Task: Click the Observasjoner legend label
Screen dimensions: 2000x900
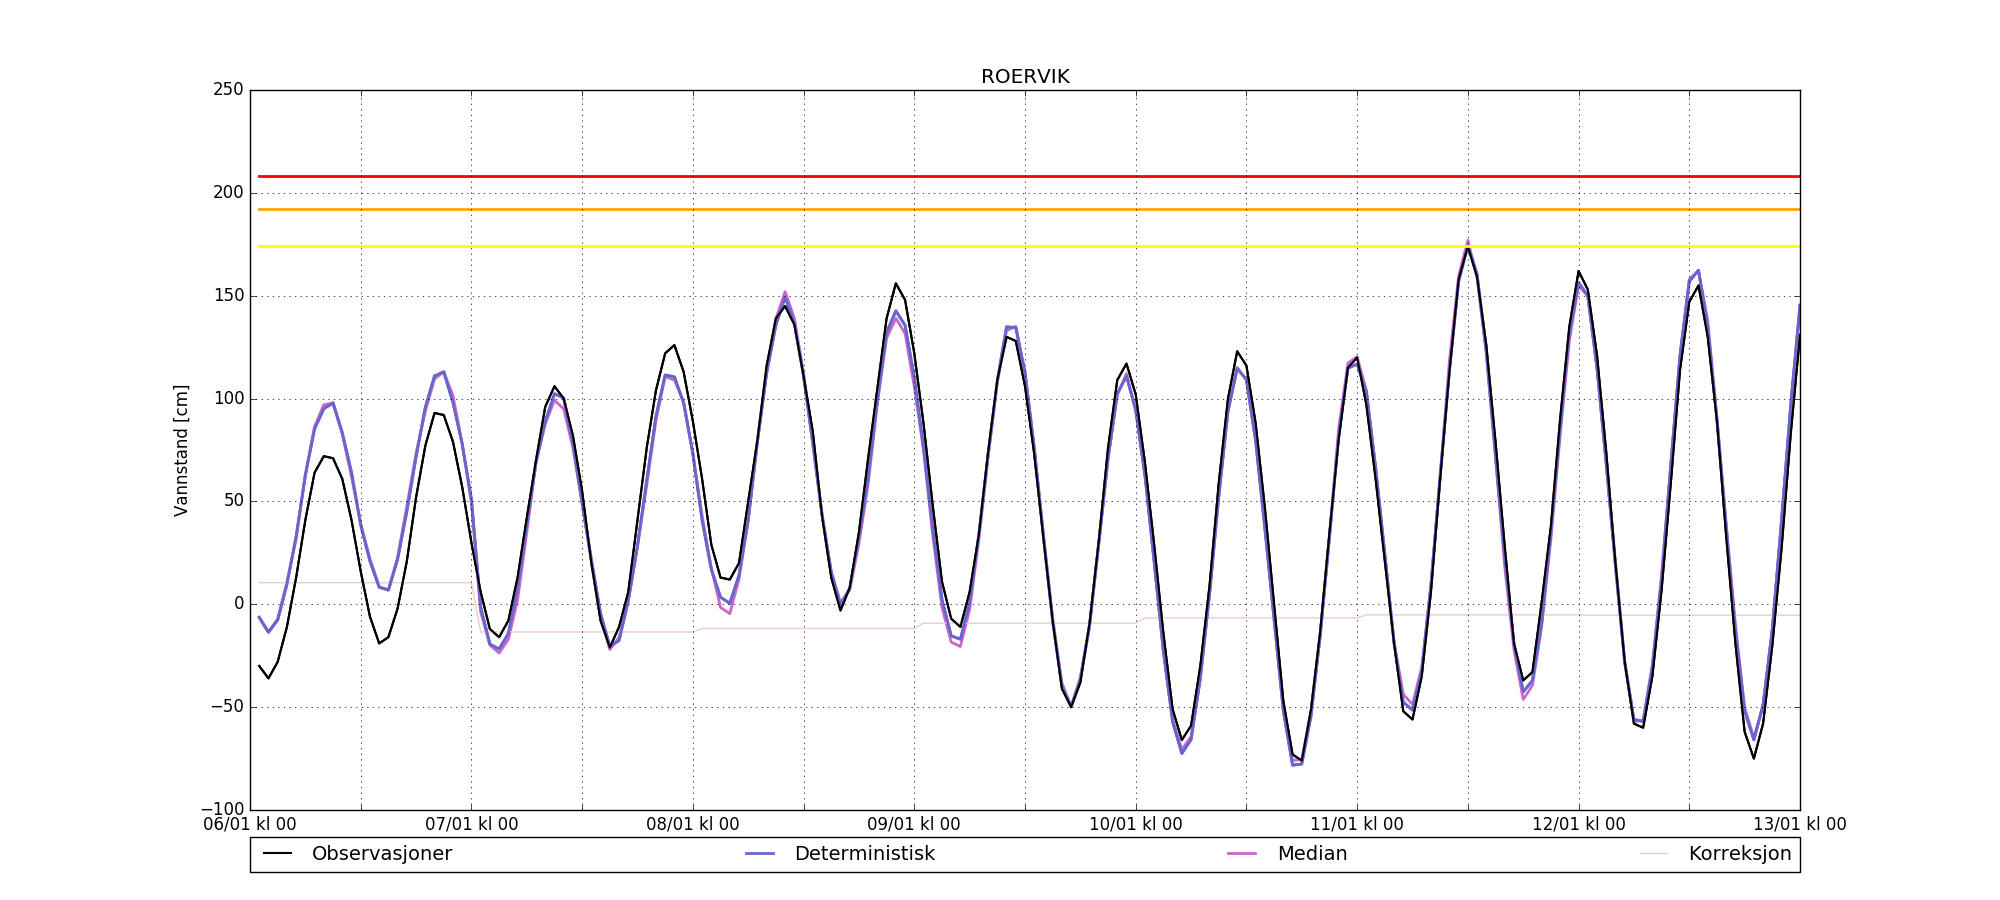Action: (x=381, y=854)
